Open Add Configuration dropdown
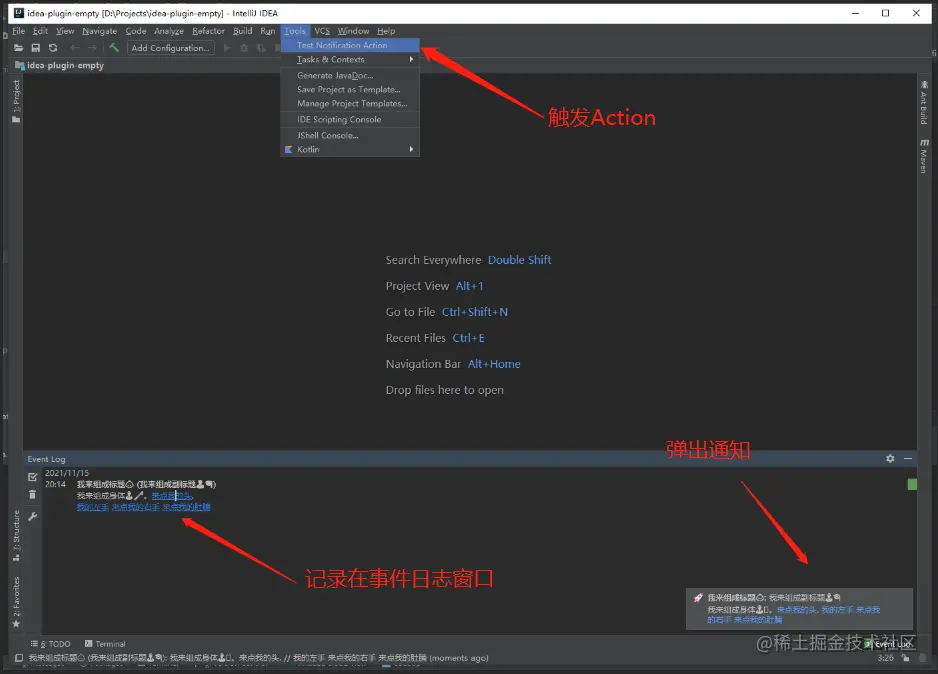Screen dimensions: 938x674 pyautogui.click(x=170, y=48)
